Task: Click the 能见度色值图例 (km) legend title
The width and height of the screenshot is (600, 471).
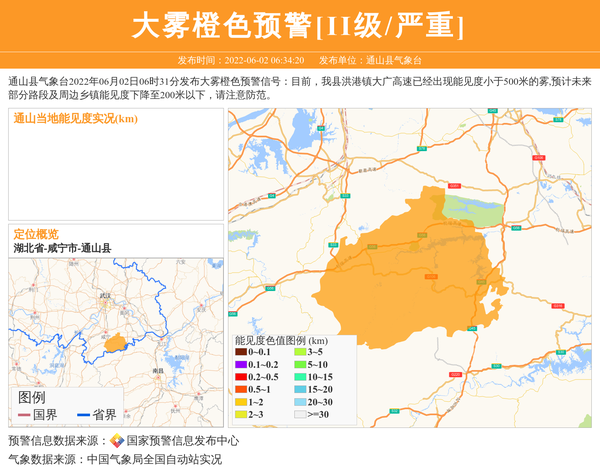Action: 281,341
